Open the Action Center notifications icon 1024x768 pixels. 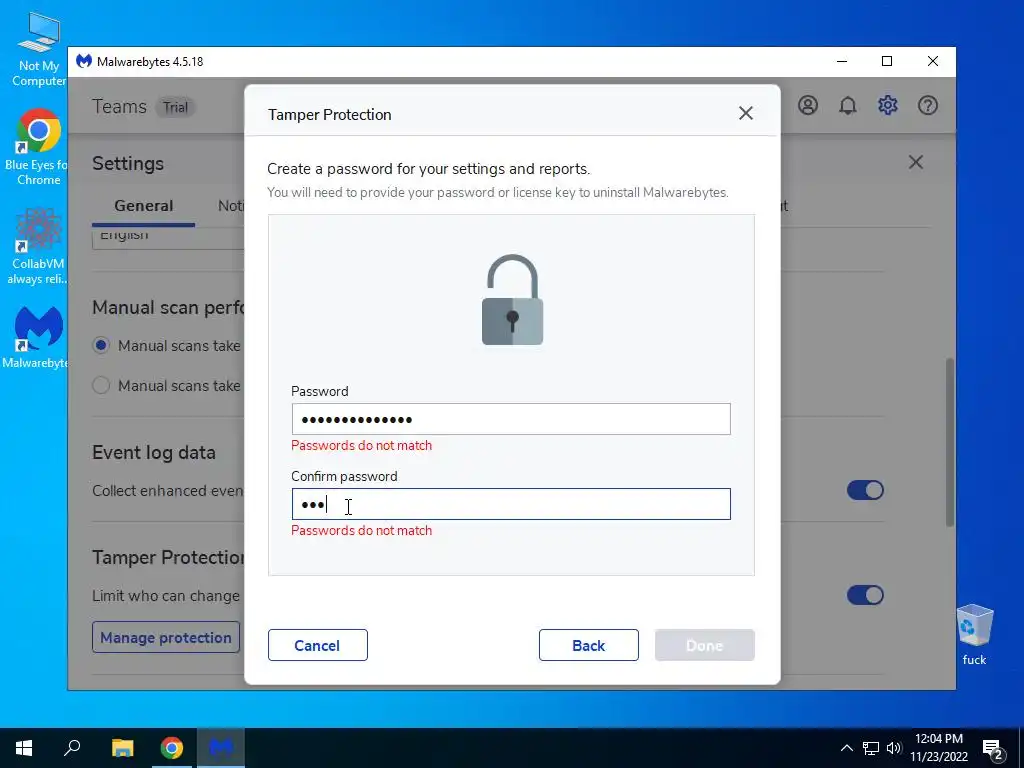pyautogui.click(x=993, y=749)
